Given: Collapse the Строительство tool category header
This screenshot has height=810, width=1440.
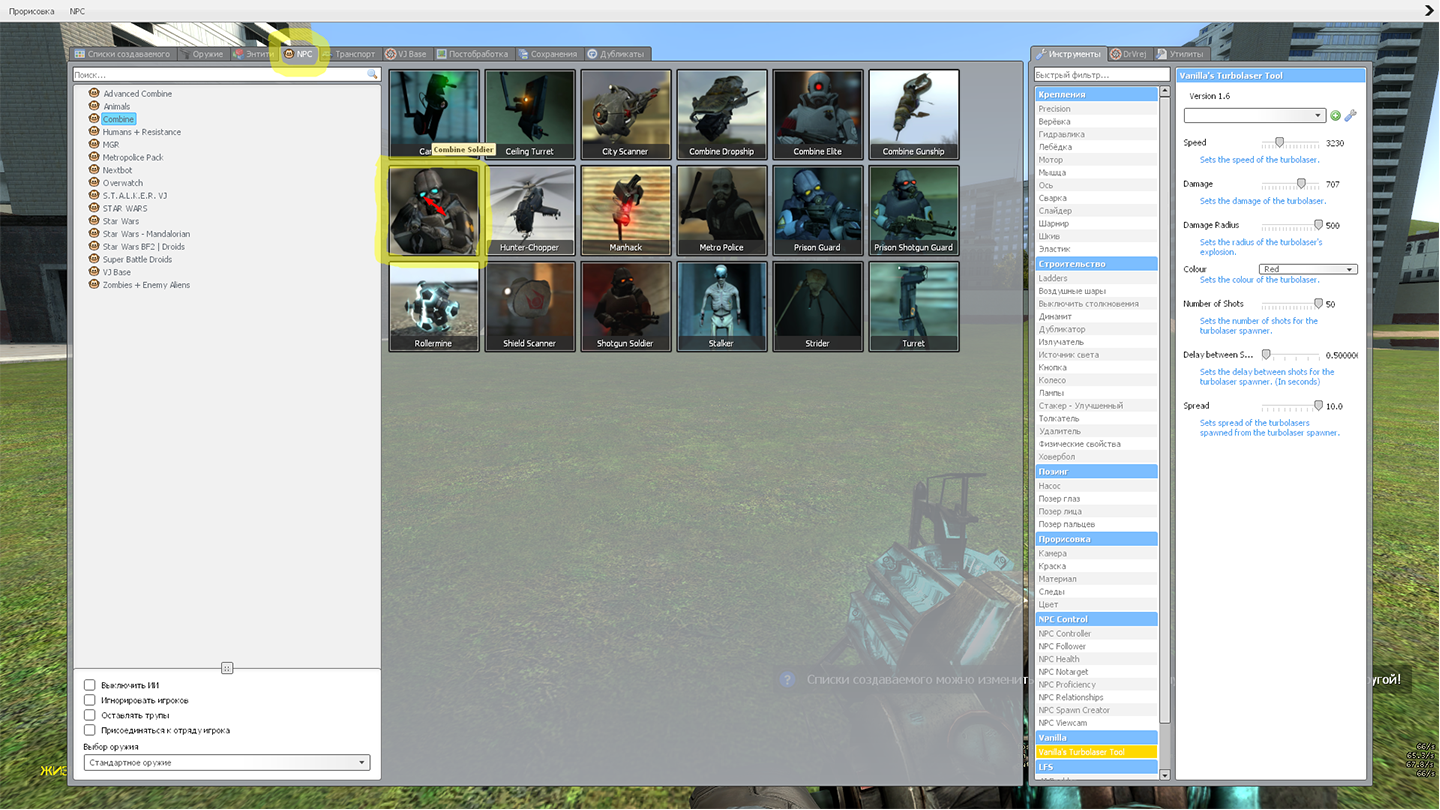Looking at the screenshot, I should coord(1096,264).
